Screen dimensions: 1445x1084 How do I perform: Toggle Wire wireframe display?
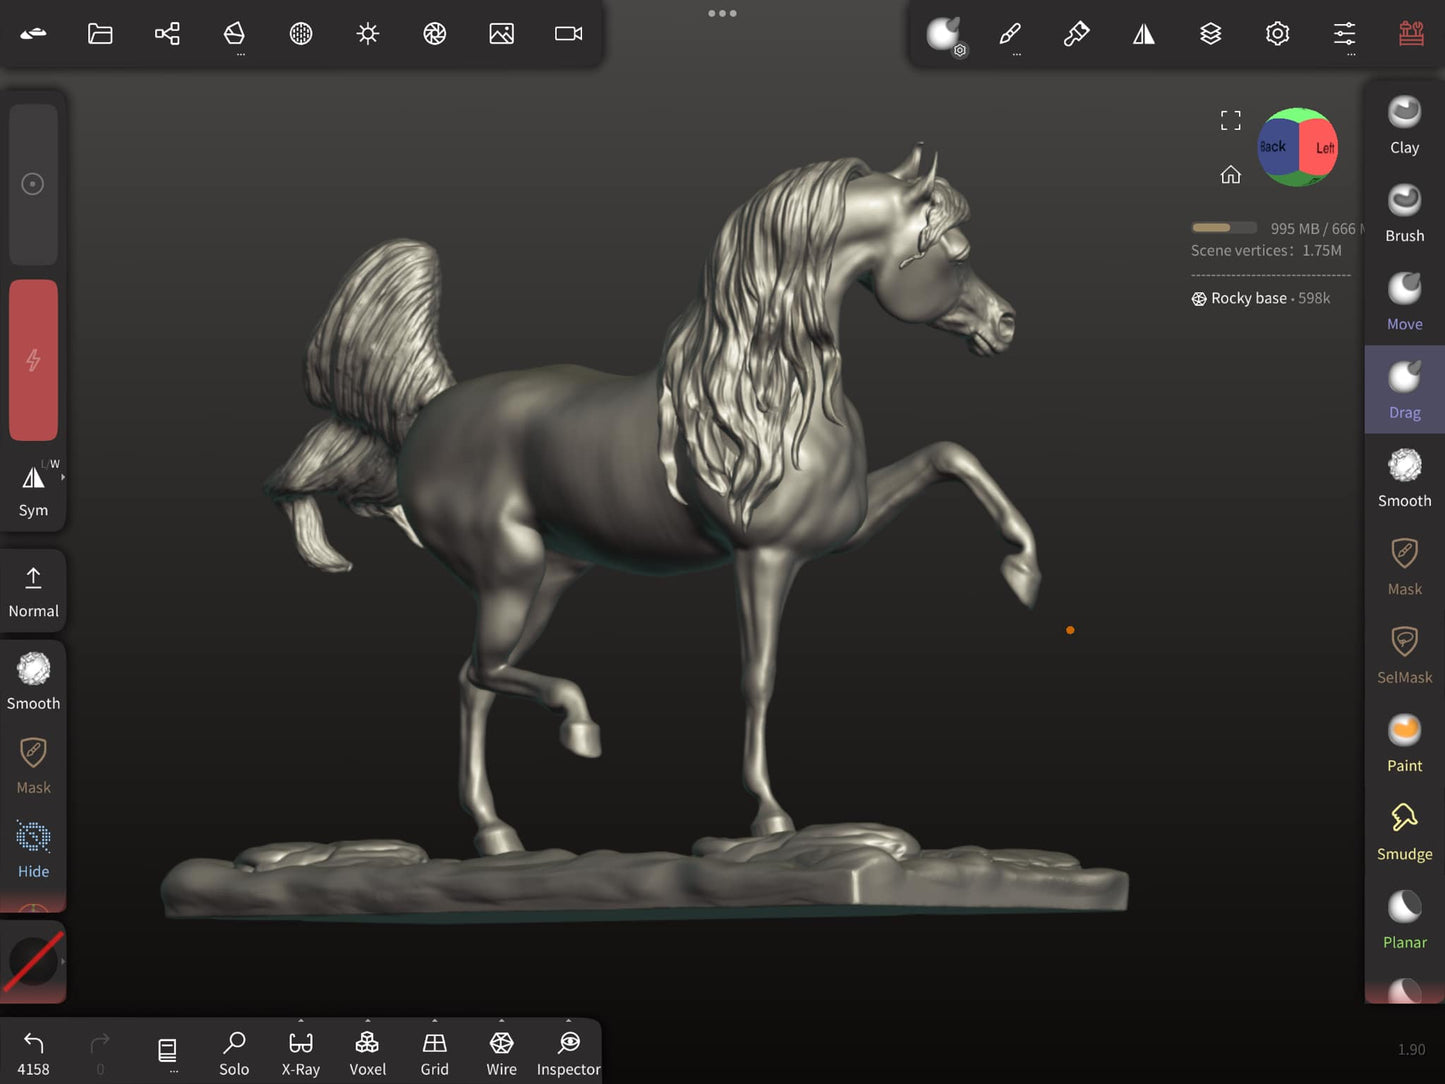[501, 1053]
